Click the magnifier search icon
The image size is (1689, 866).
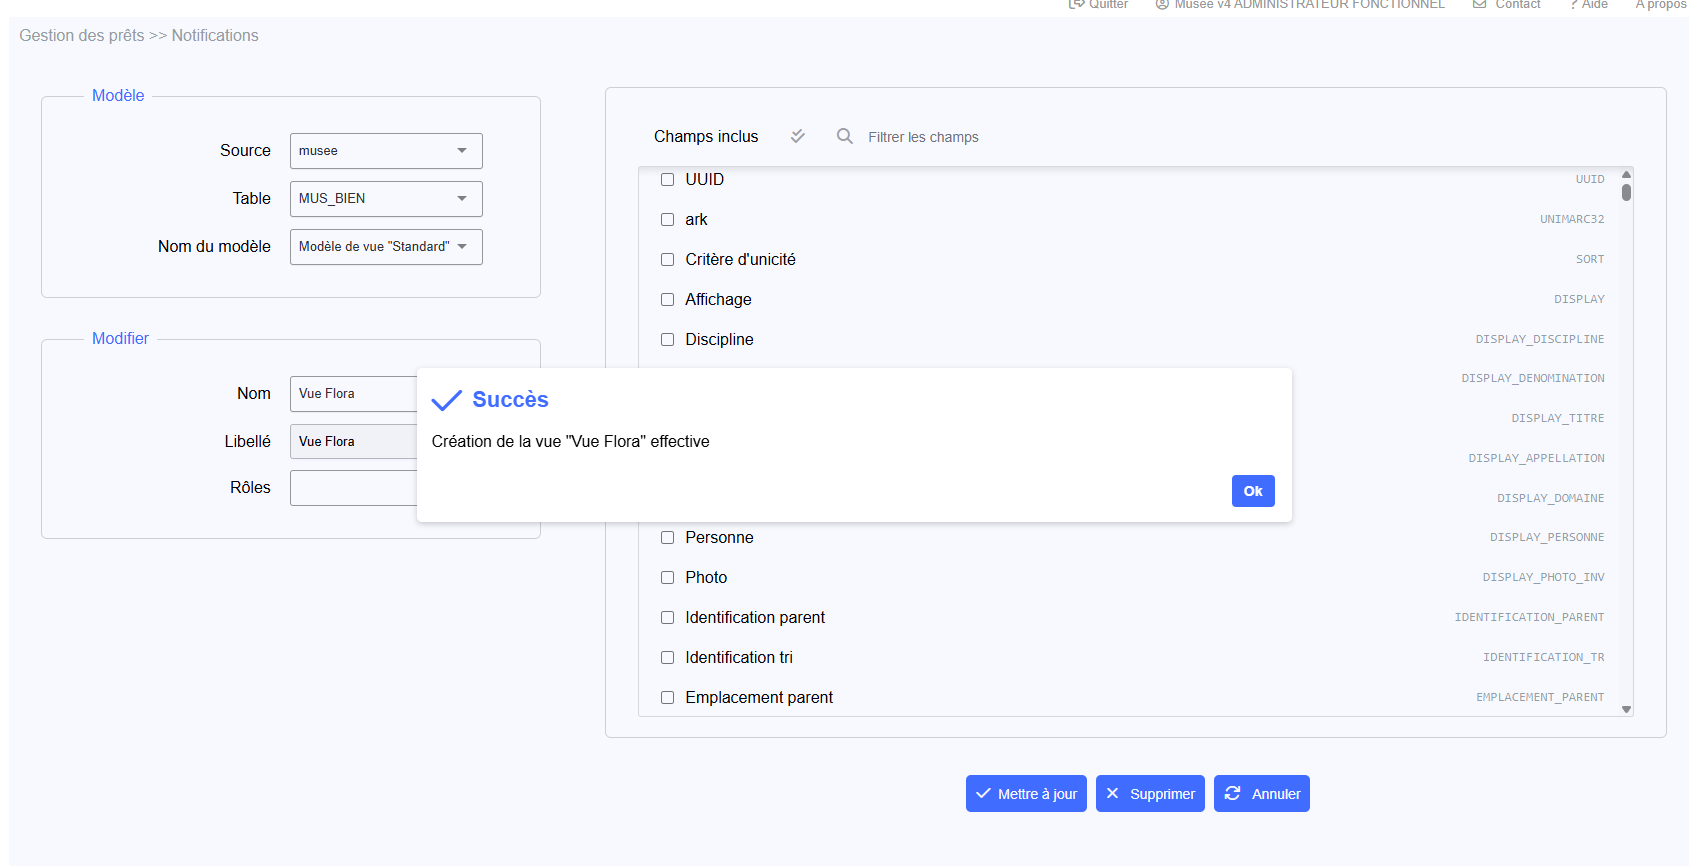pos(845,136)
